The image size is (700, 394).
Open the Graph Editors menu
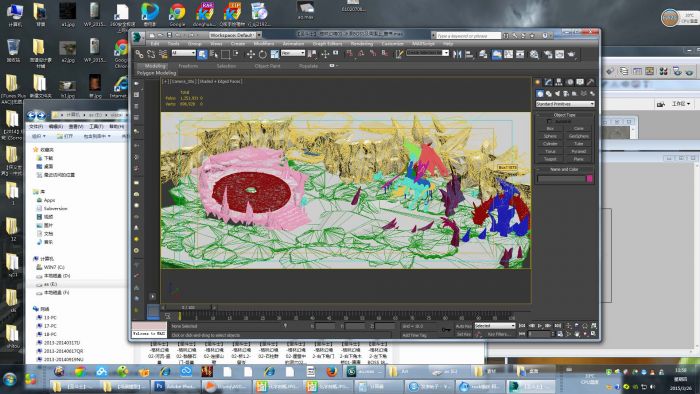[x=327, y=44]
